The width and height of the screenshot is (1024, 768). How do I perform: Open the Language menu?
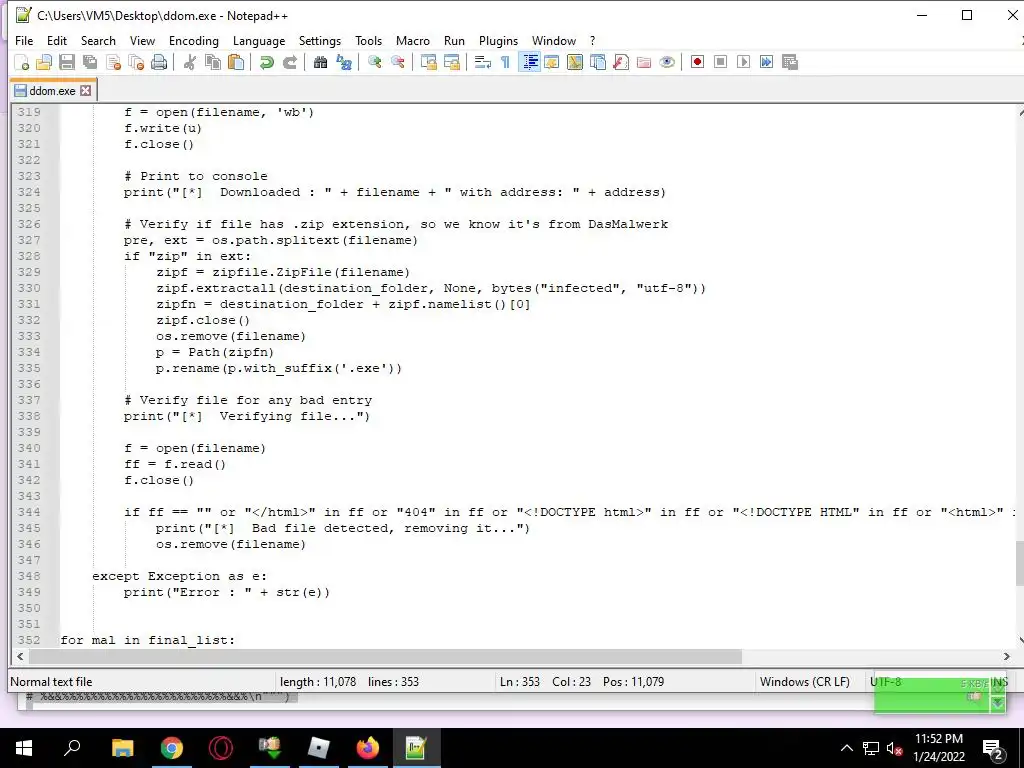pyautogui.click(x=259, y=40)
